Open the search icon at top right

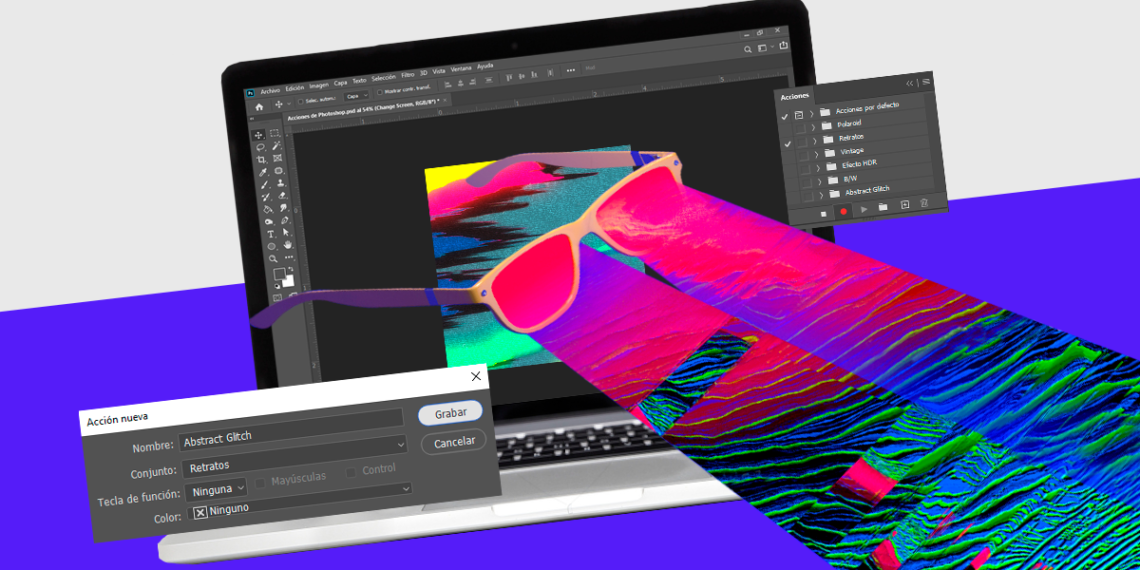[748, 49]
